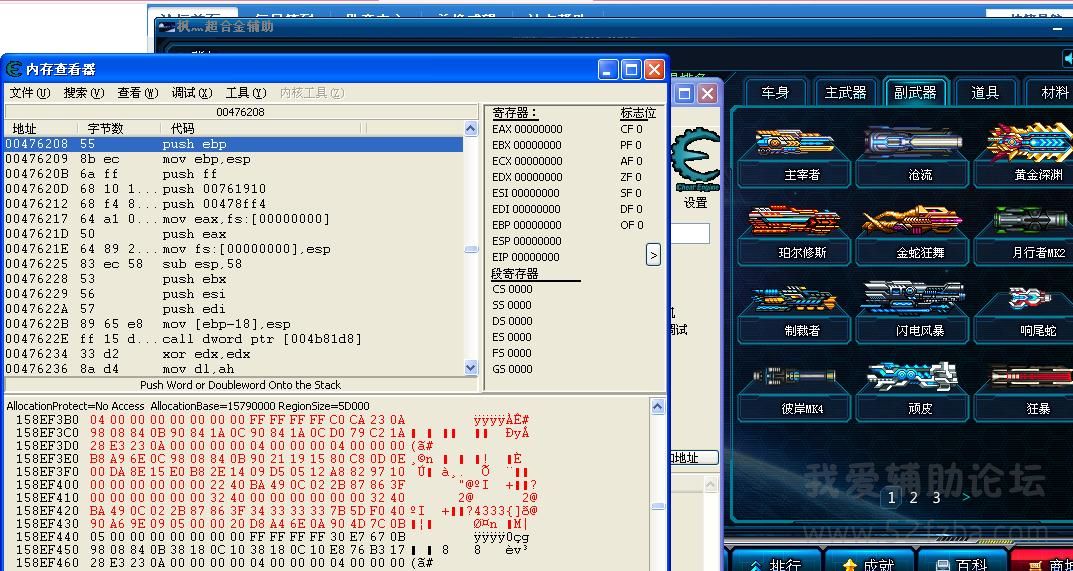Image resolution: width=1073 pixels, height=571 pixels.
Task: Select the 珀尔修斯 weapon icon
Action: pyautogui.click(x=801, y=222)
